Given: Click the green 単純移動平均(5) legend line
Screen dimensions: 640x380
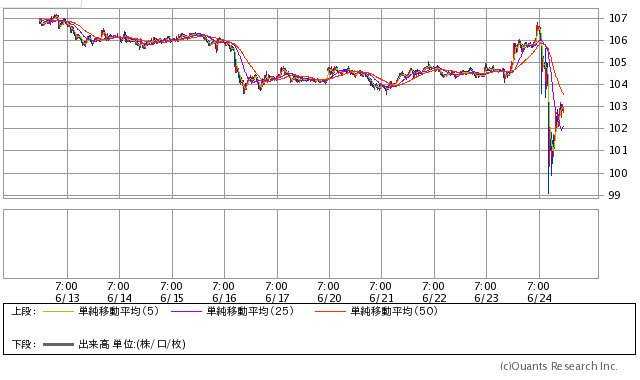Looking at the screenshot, I should pos(58,312).
